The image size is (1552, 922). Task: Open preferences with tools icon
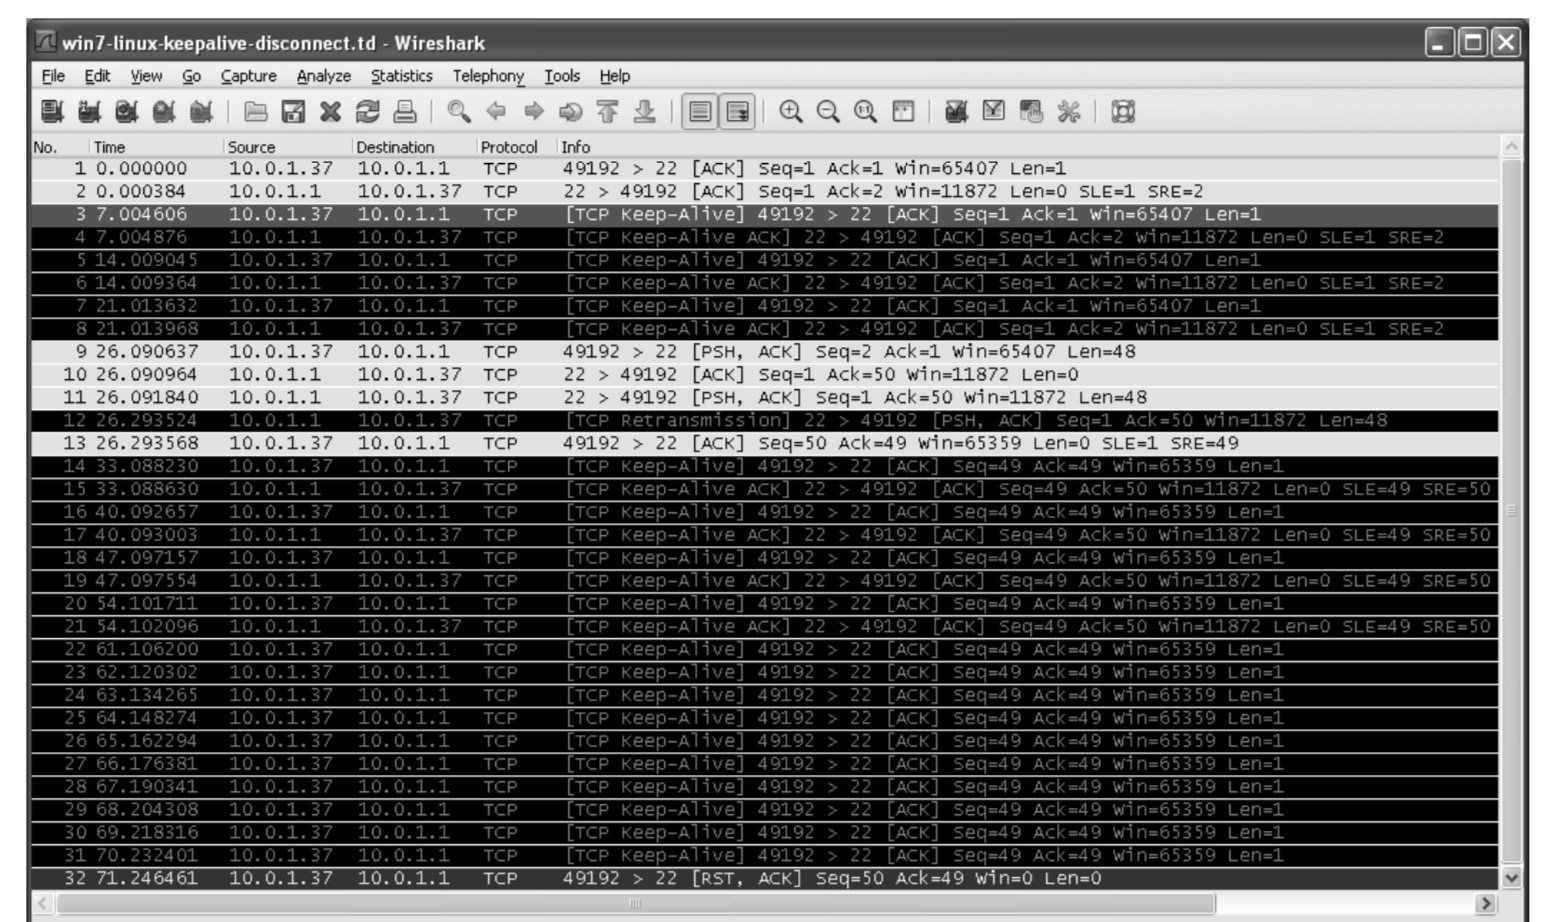tap(1068, 112)
